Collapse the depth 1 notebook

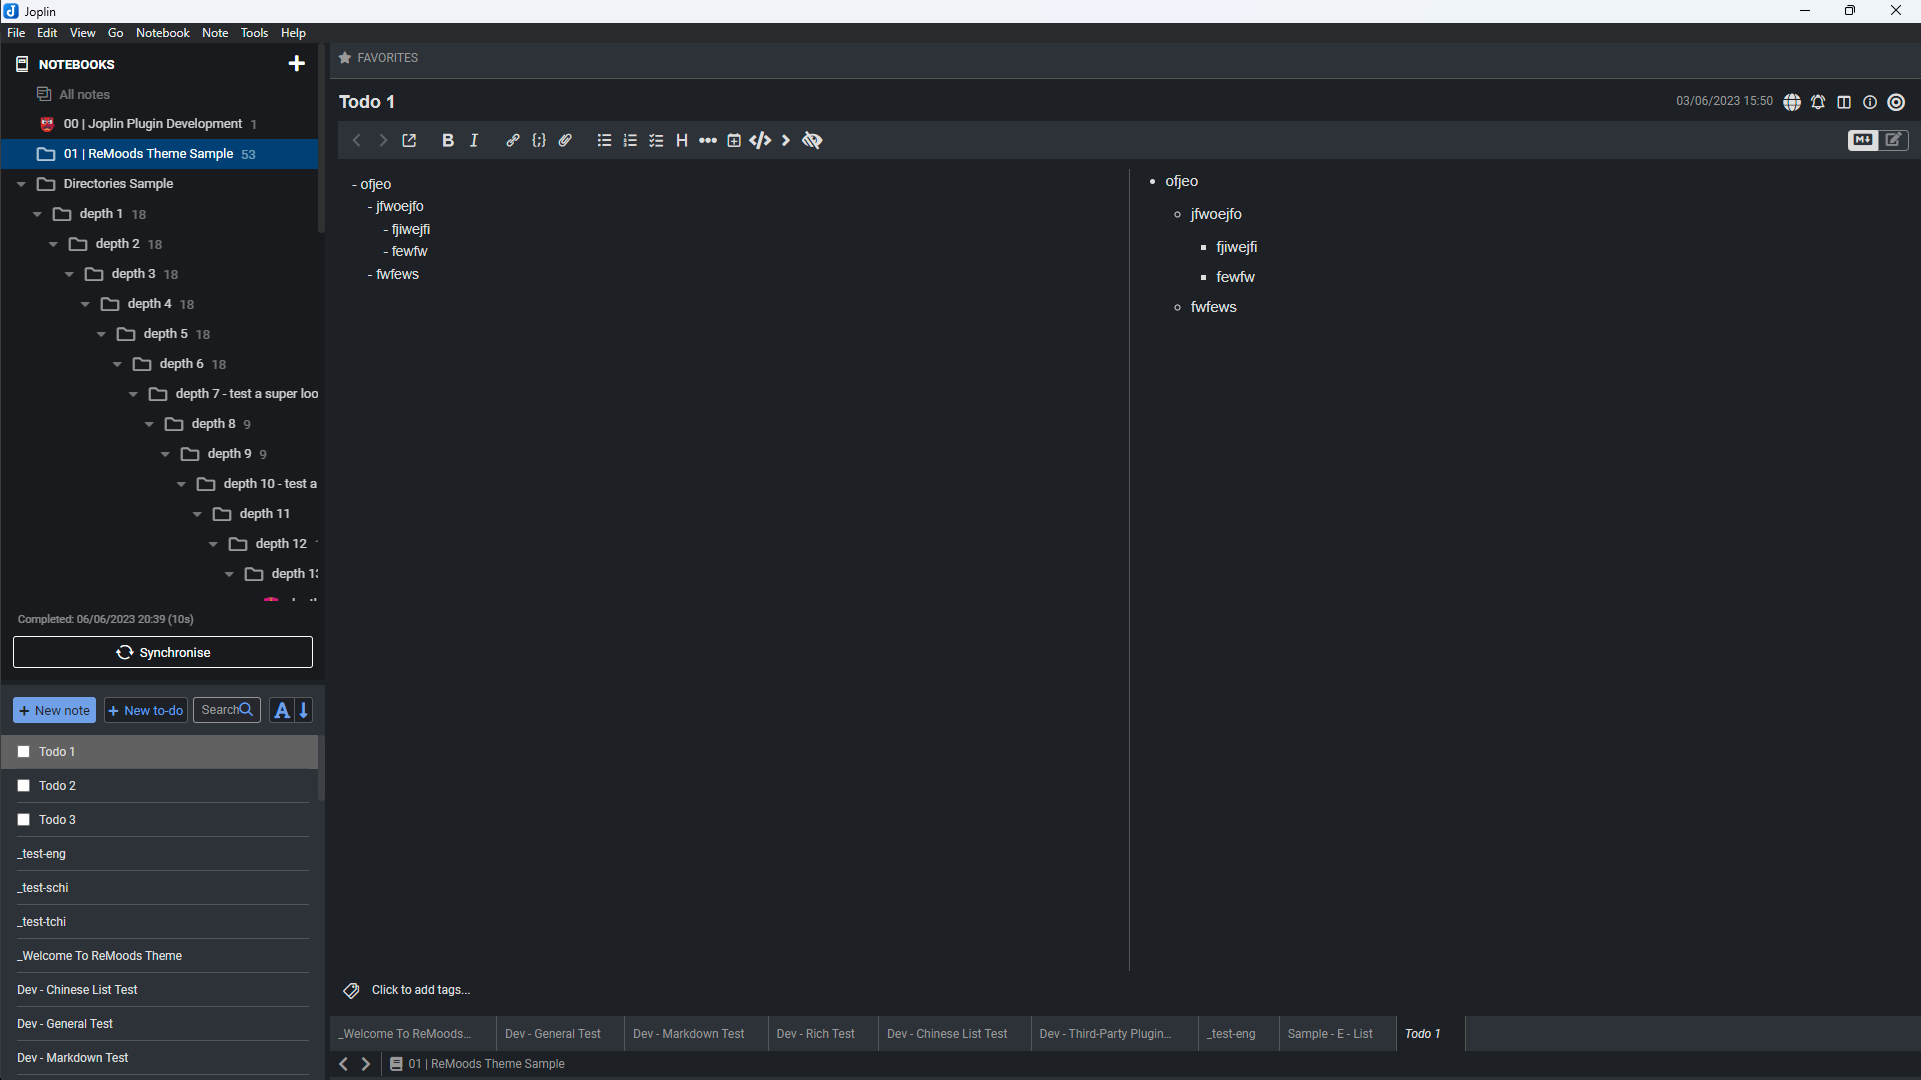click(37, 213)
